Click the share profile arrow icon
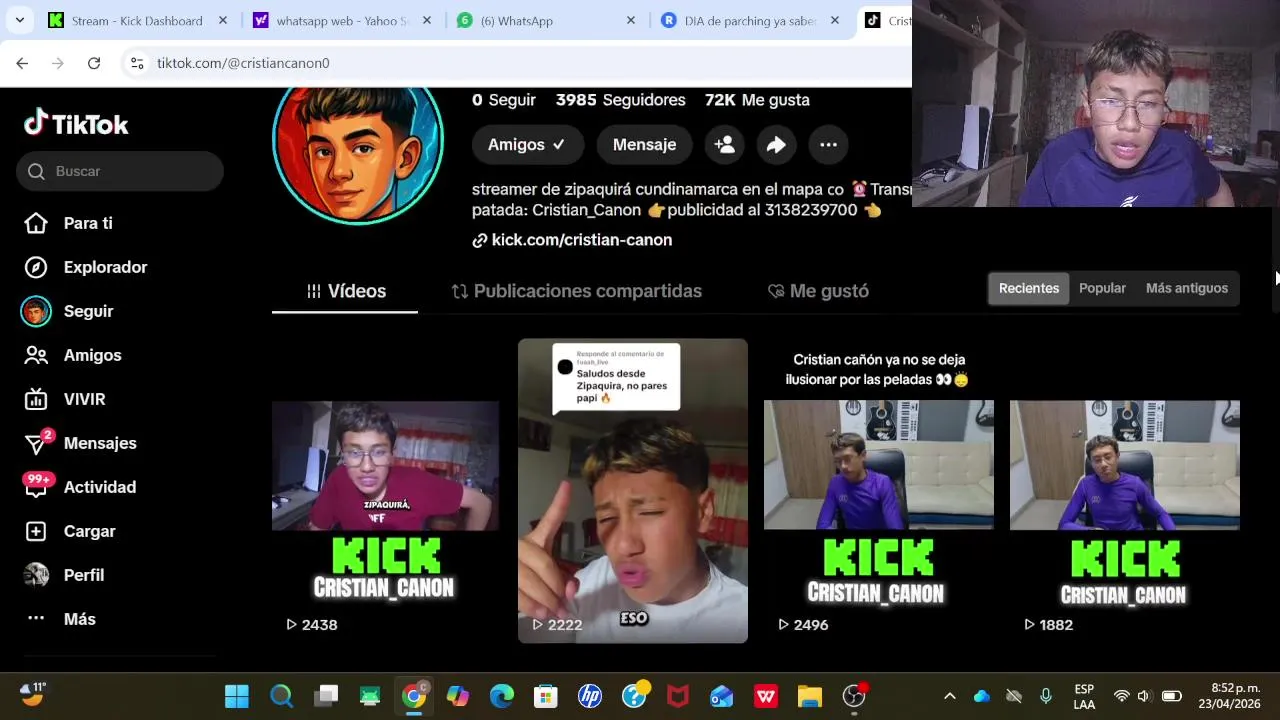Screen dimensions: 1280x720 (x=776, y=145)
